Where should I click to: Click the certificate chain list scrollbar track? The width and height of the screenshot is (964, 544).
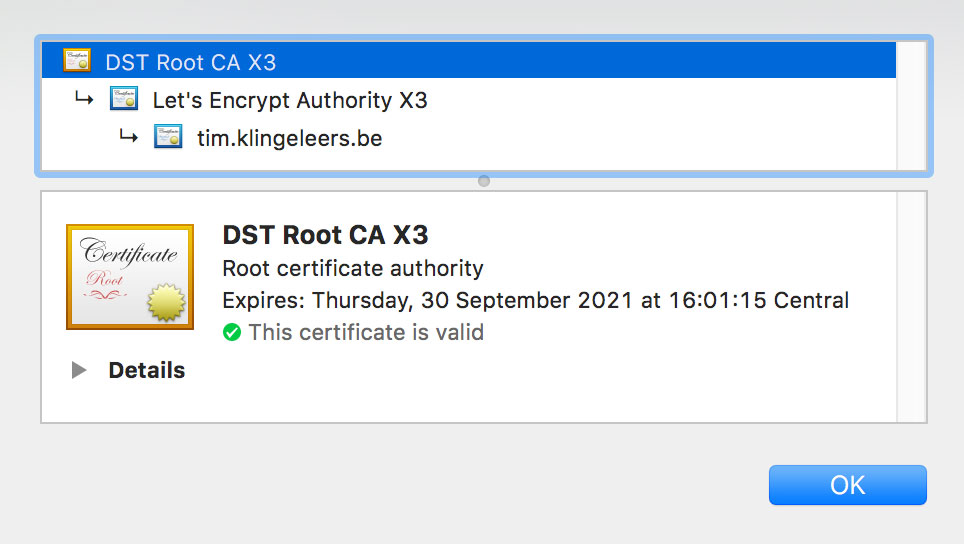[911, 106]
